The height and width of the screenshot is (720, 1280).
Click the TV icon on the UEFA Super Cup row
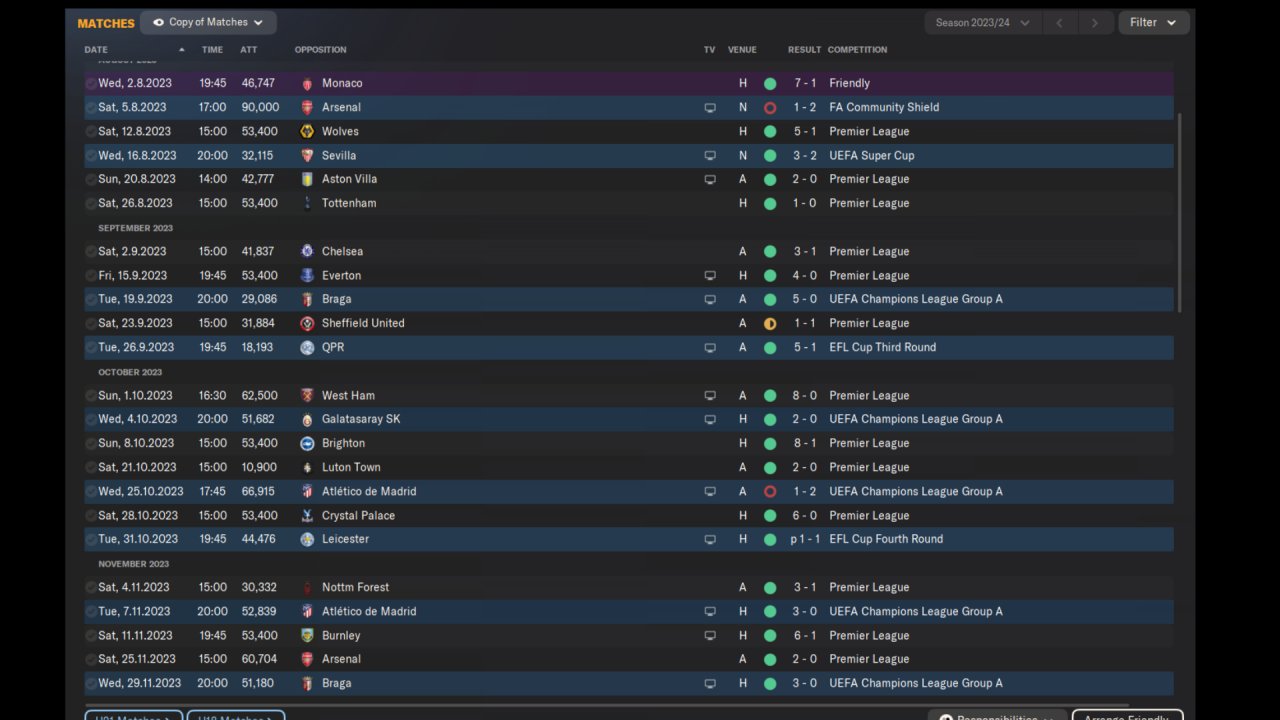[710, 155]
